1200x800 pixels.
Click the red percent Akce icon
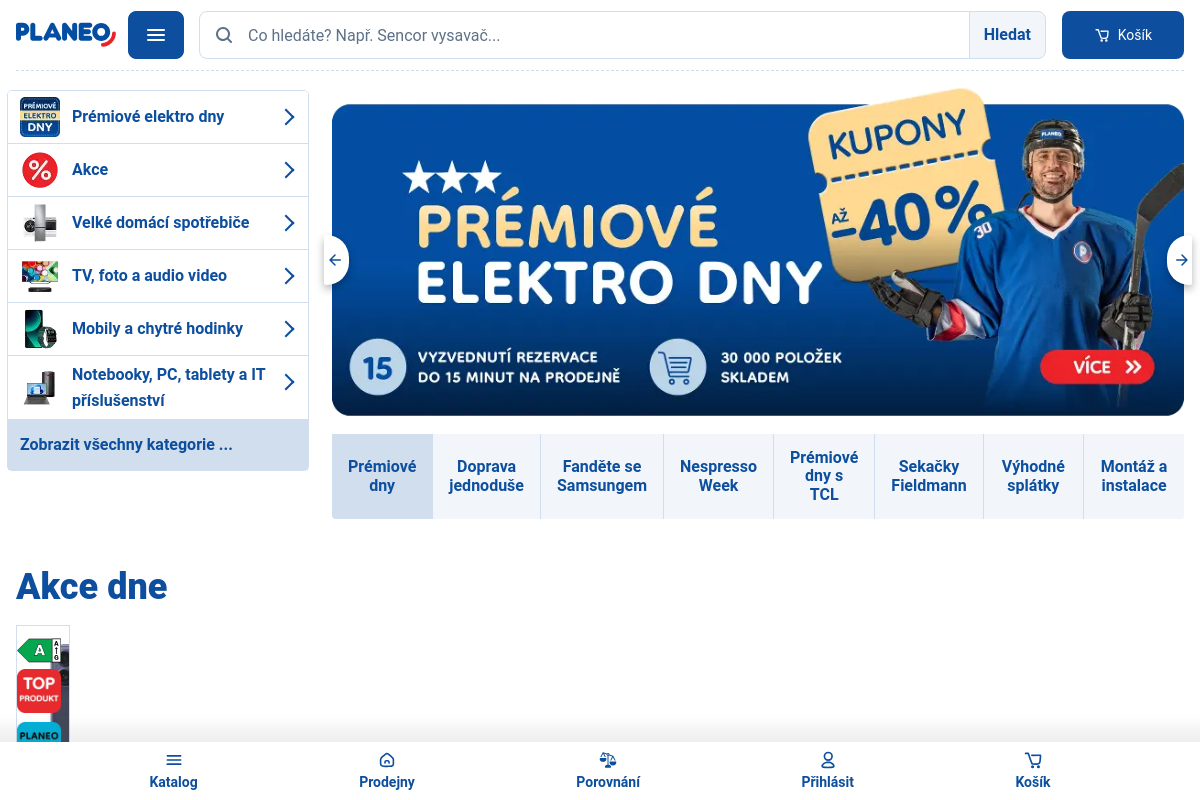coord(40,170)
